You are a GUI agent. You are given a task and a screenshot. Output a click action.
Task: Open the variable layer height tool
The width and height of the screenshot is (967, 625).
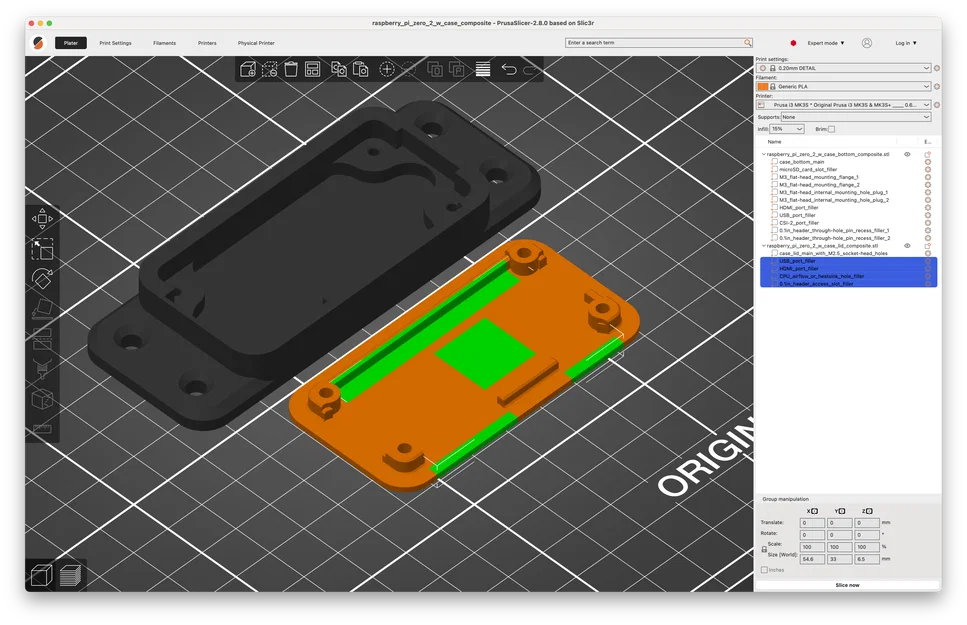click(481, 68)
